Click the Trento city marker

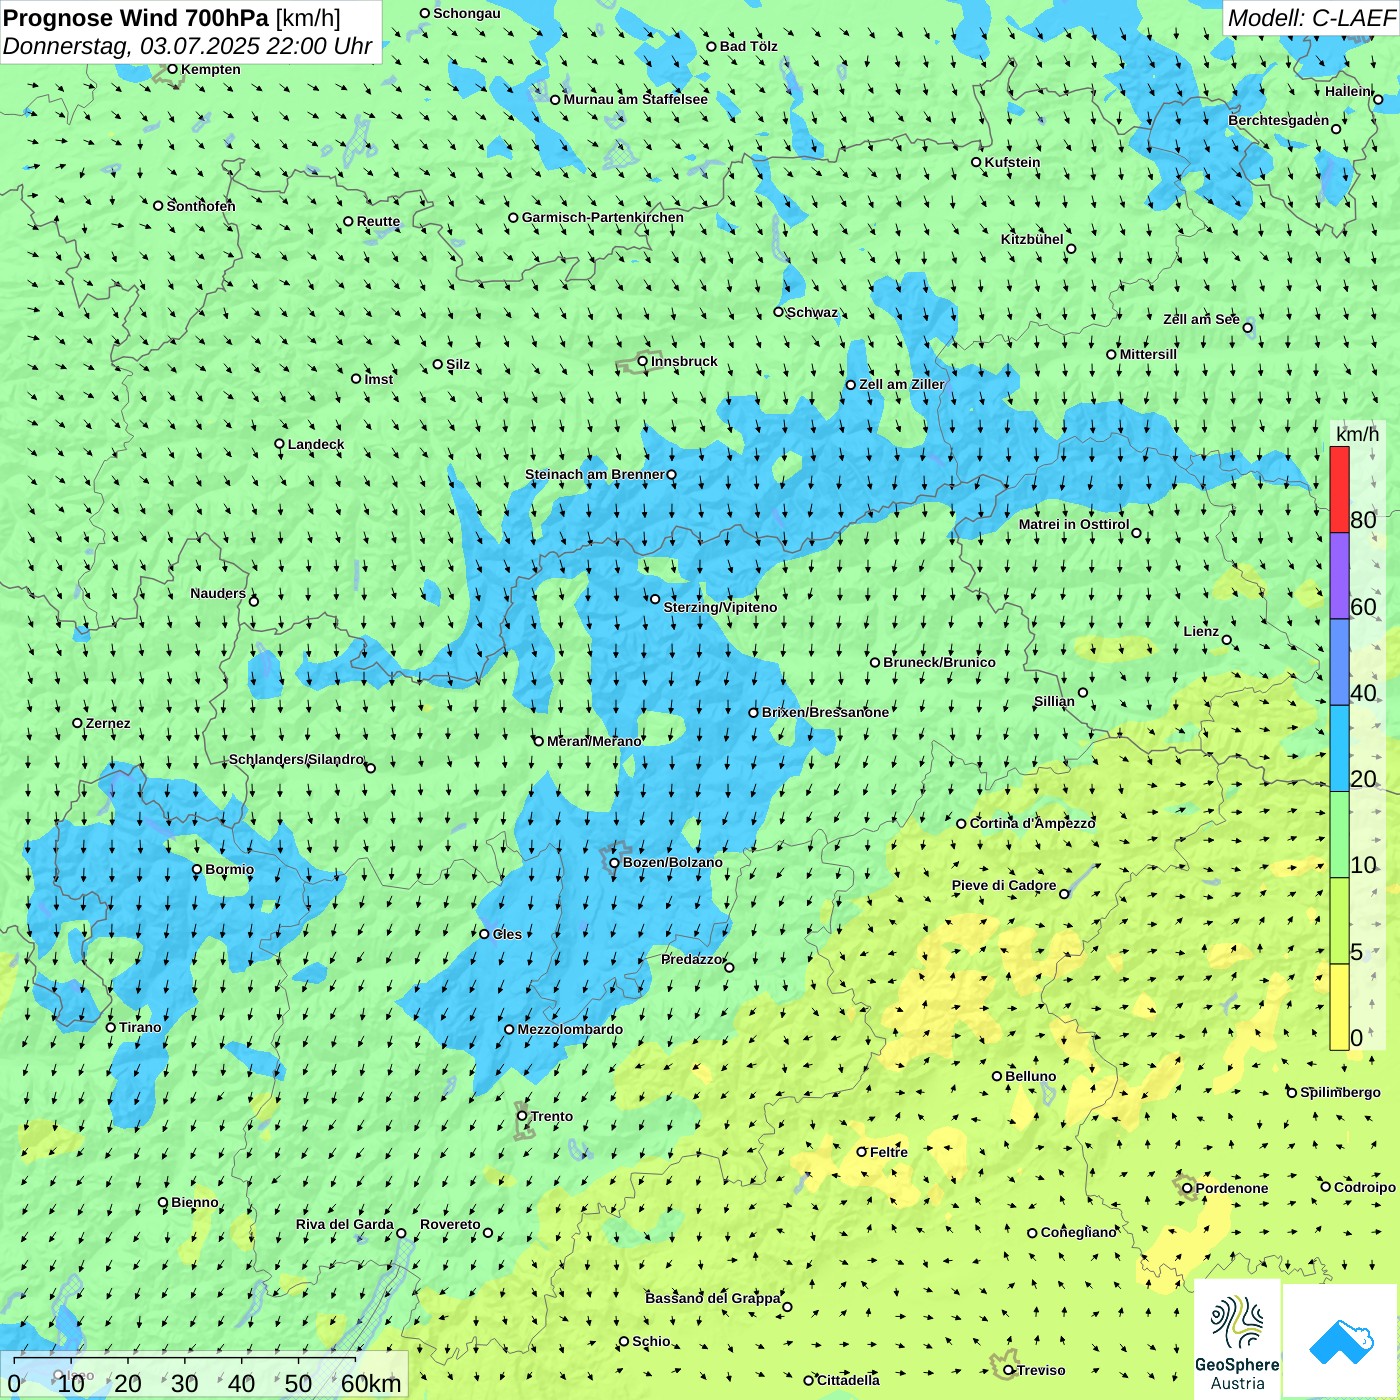pyautogui.click(x=522, y=1116)
